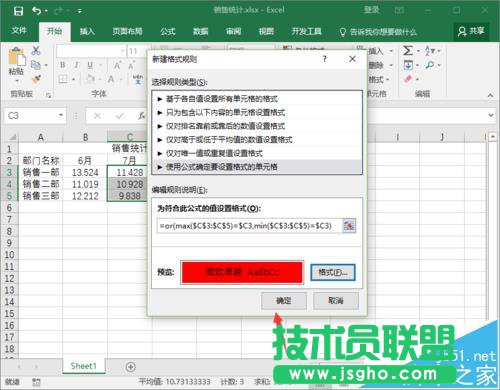Switch to the Data tab
Screen dimensions: 500x390
(201, 31)
